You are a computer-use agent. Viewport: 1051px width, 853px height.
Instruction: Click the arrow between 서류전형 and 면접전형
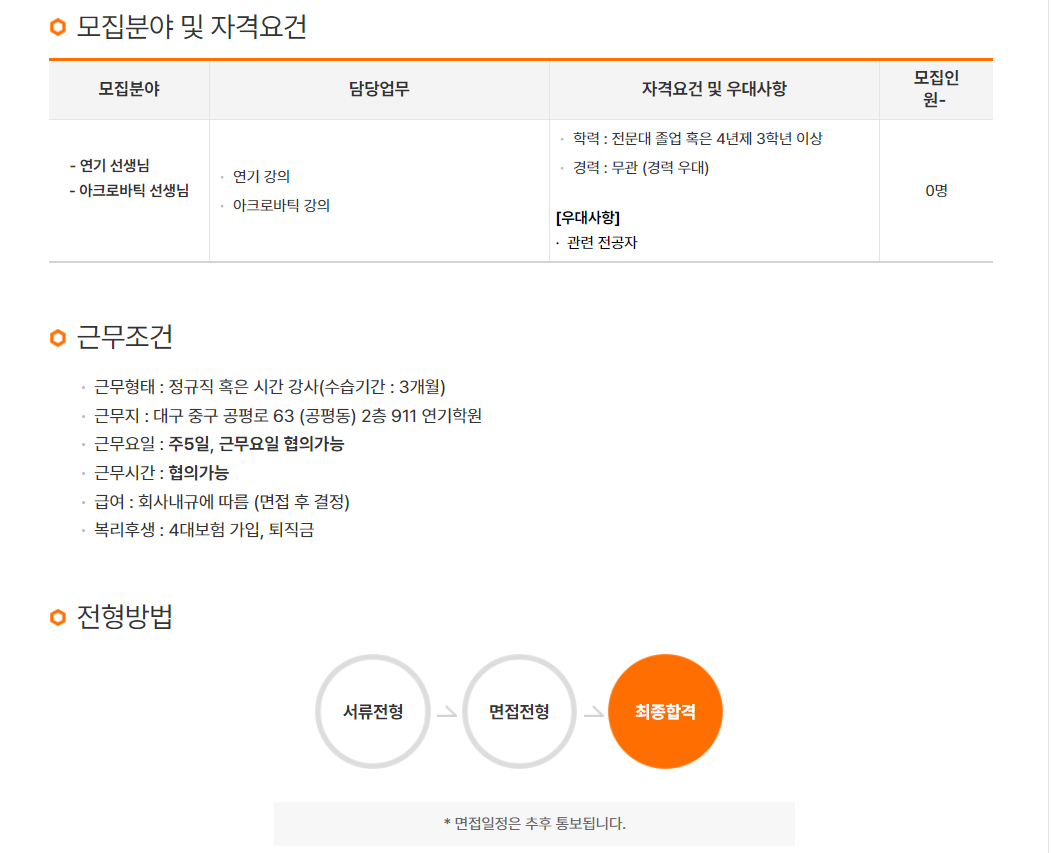pos(446,713)
